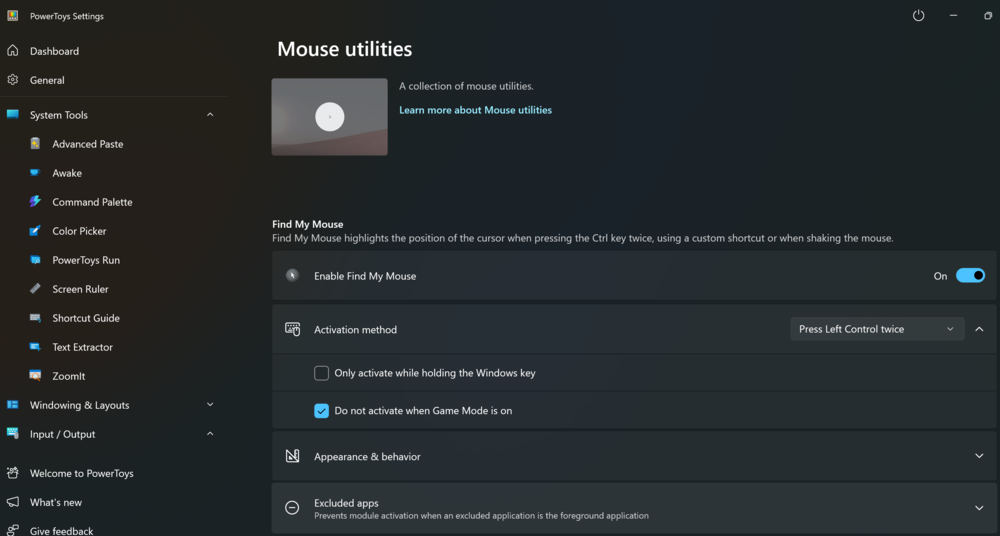Viewport: 1000px width, 536px height.
Task: Select the Color Picker icon
Action: click(x=35, y=231)
